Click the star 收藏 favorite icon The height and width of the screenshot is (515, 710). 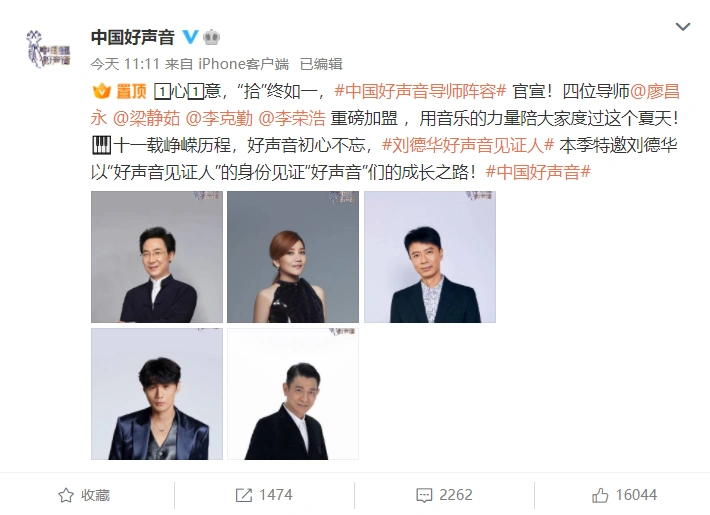[x=66, y=495]
